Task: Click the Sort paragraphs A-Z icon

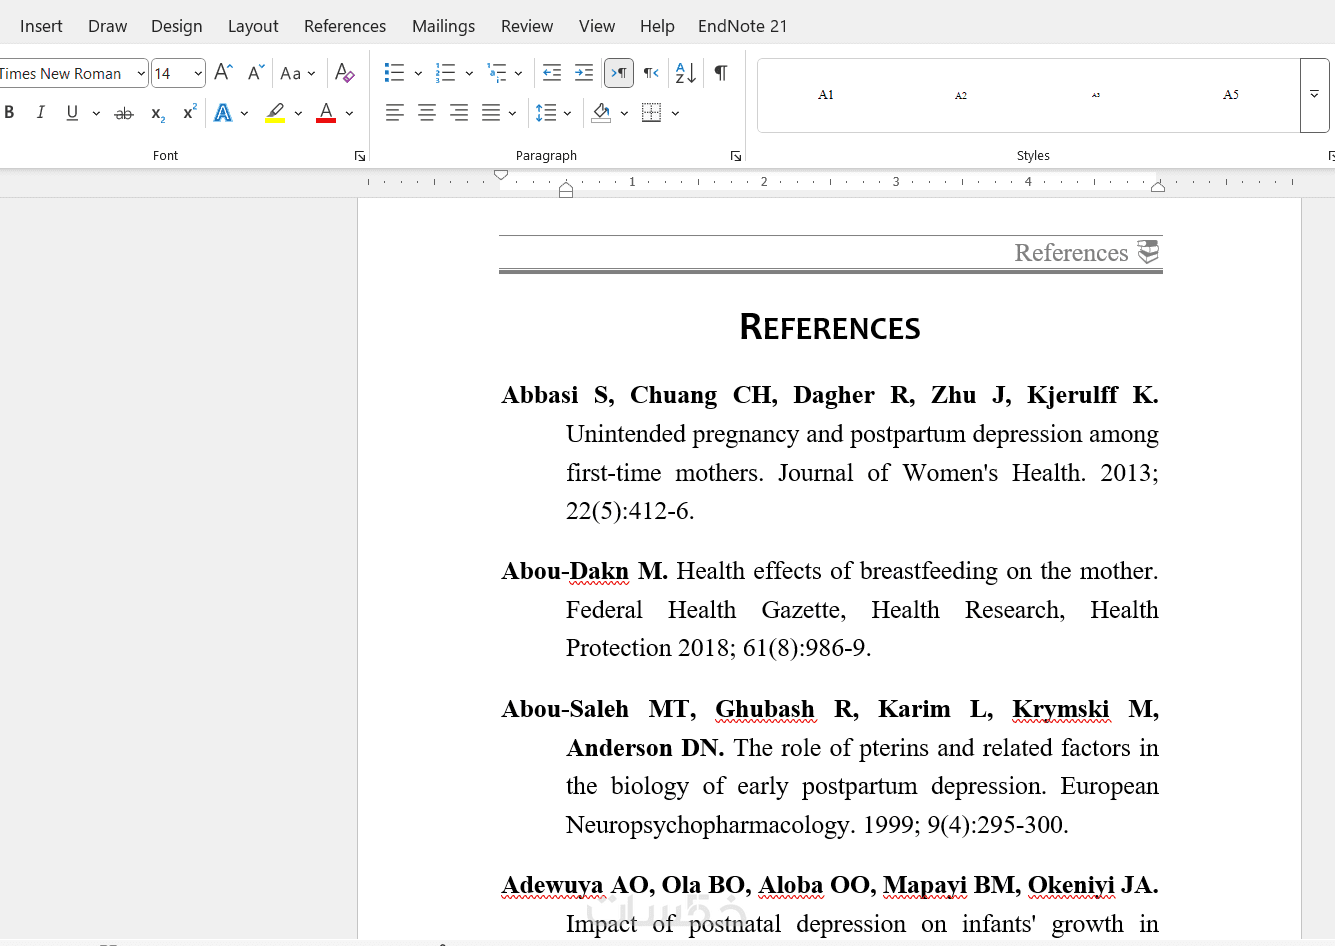Action: click(x=685, y=73)
